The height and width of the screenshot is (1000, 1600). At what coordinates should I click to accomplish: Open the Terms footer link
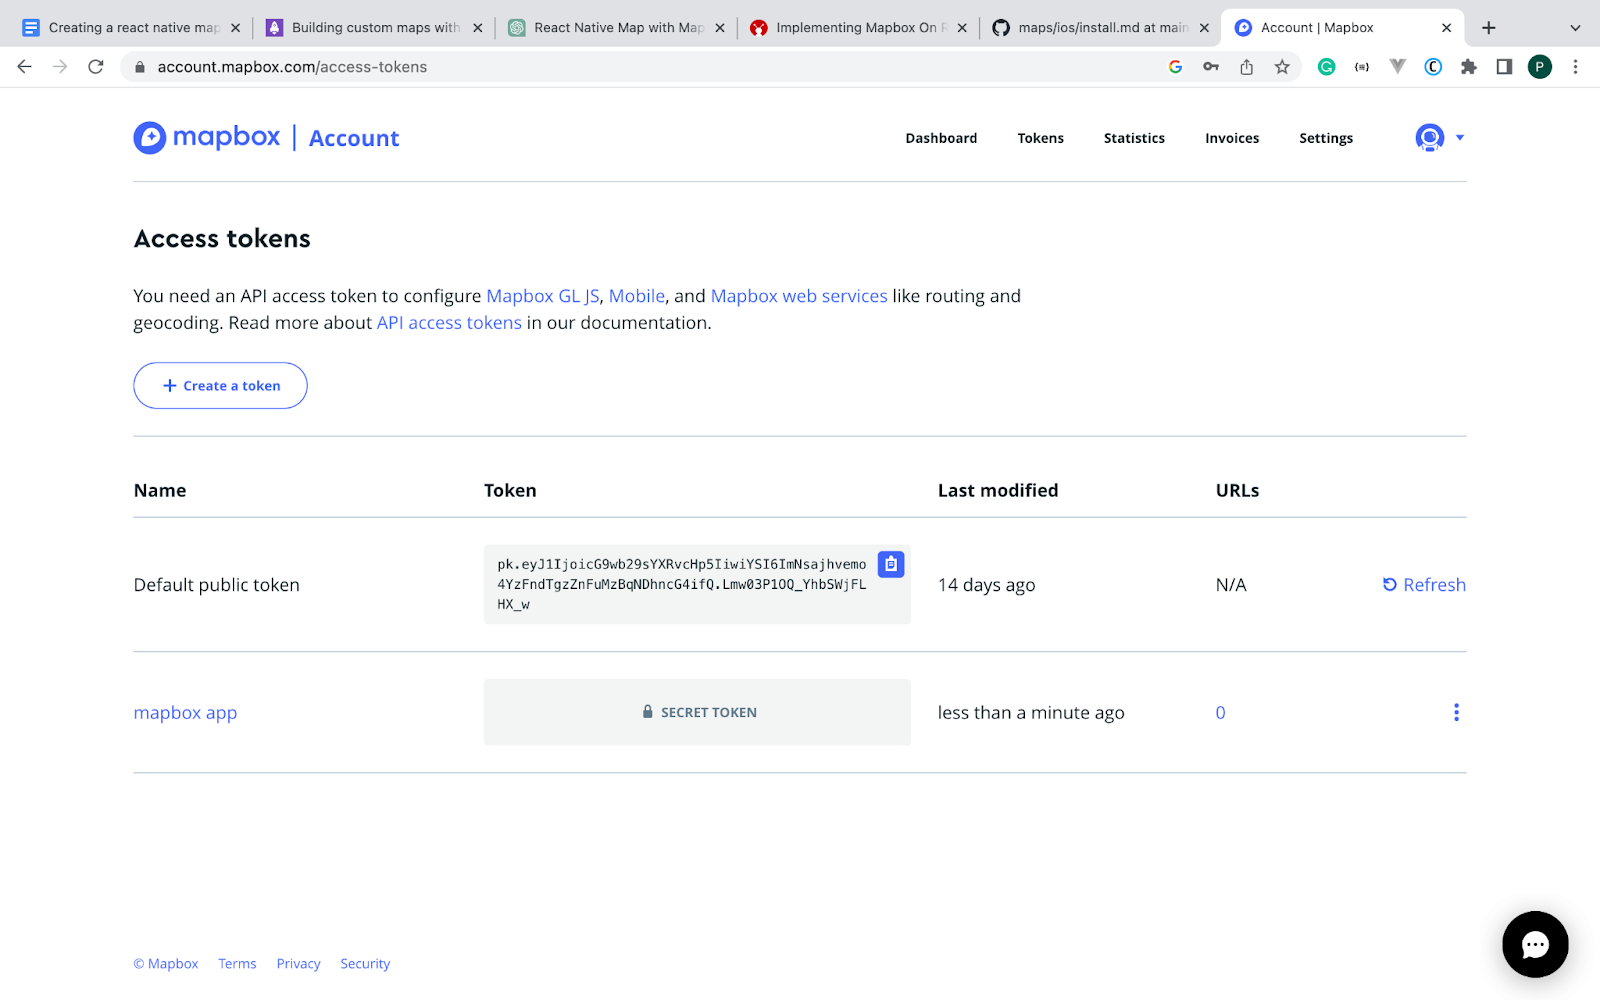tap(237, 964)
